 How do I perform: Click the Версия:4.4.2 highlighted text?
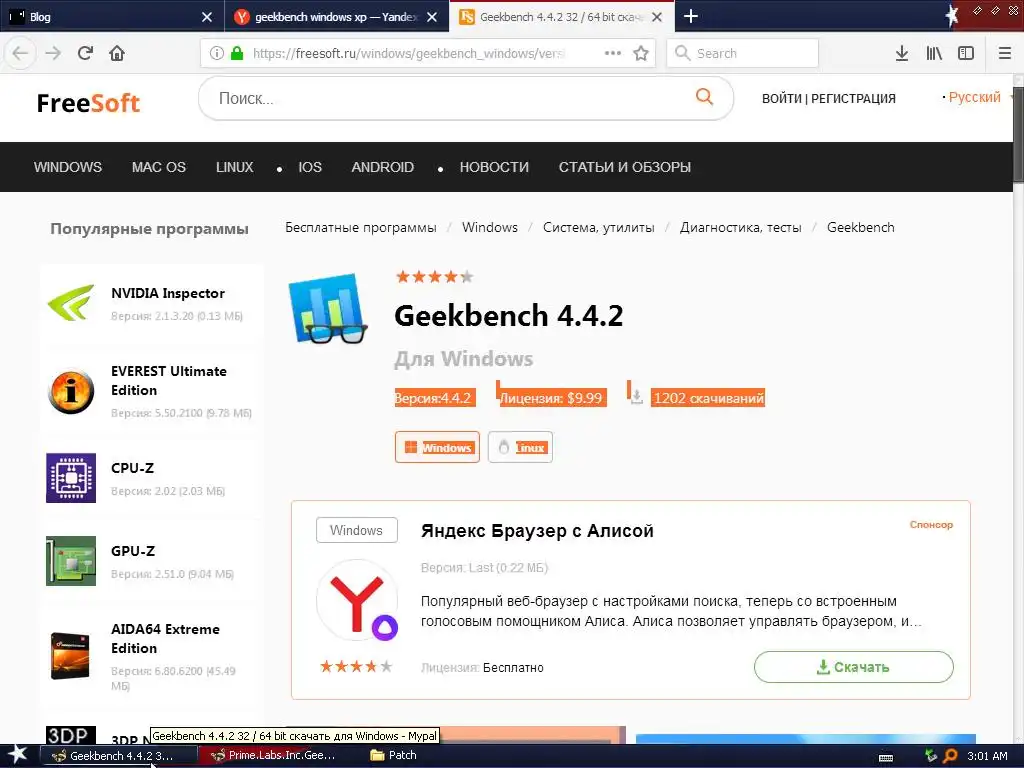coord(435,398)
